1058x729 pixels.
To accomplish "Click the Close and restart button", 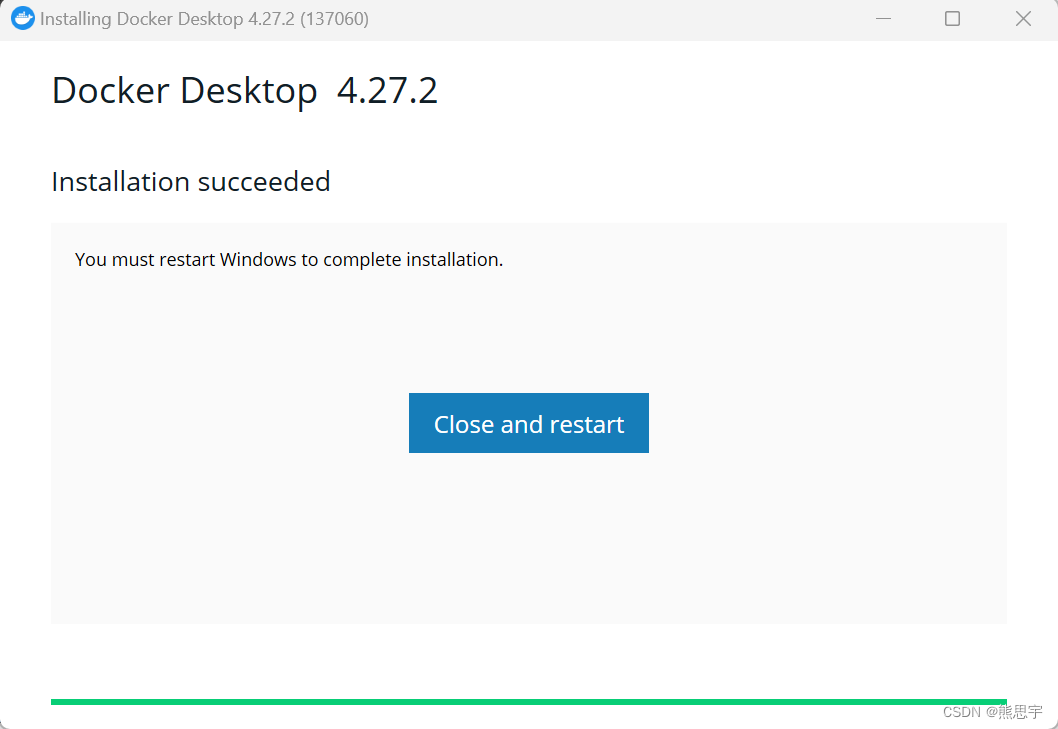I will tap(528, 423).
